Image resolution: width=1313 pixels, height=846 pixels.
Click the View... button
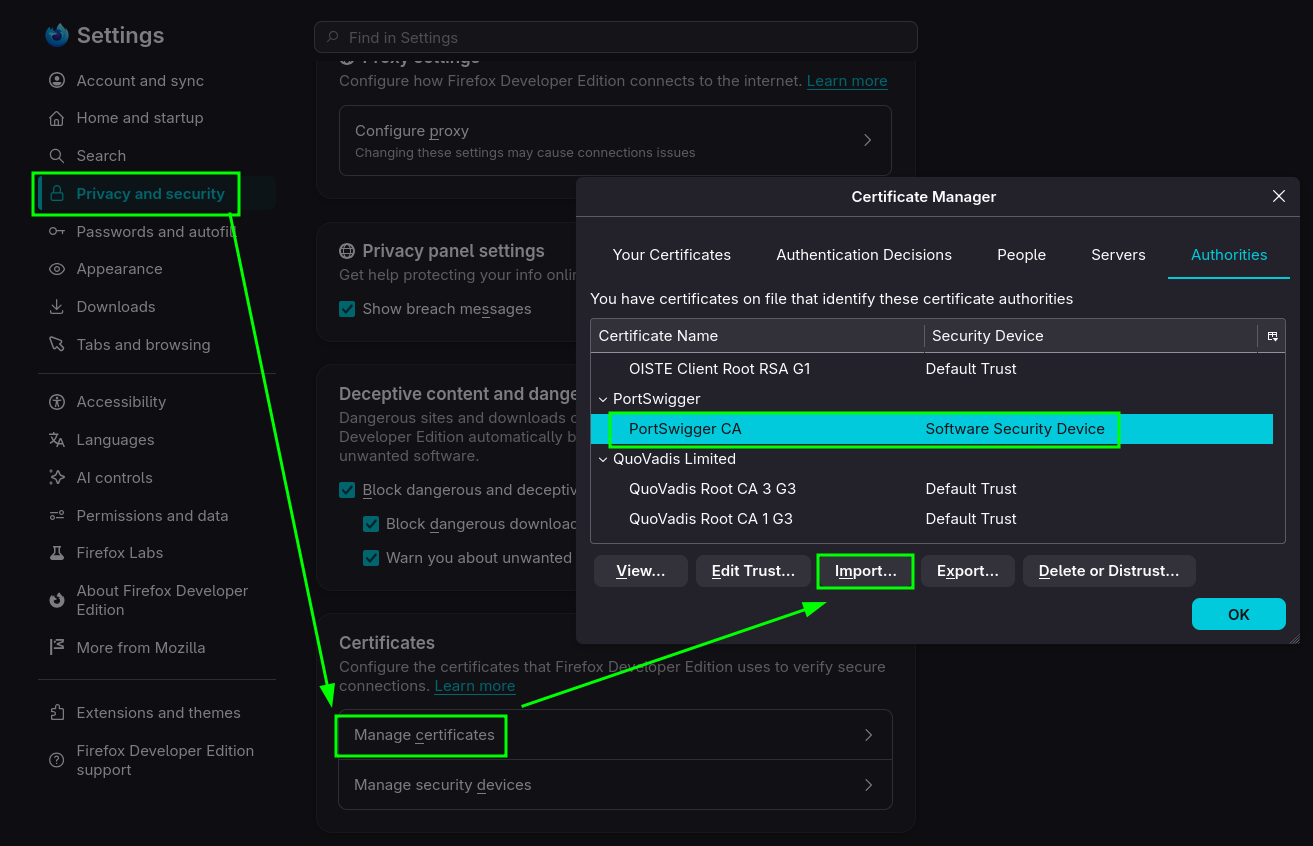pyautogui.click(x=641, y=571)
